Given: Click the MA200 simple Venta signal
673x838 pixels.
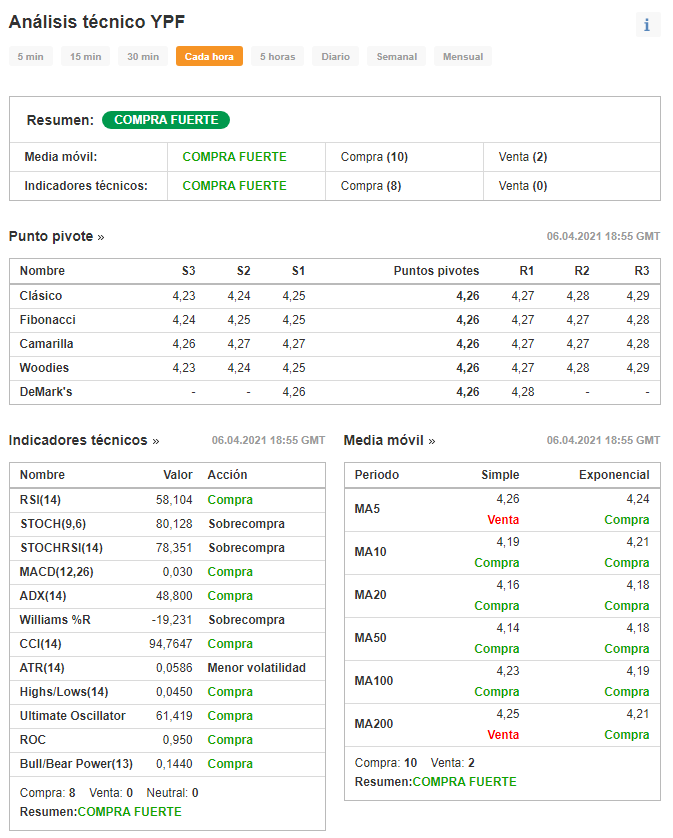Looking at the screenshot, I should click(x=503, y=735).
